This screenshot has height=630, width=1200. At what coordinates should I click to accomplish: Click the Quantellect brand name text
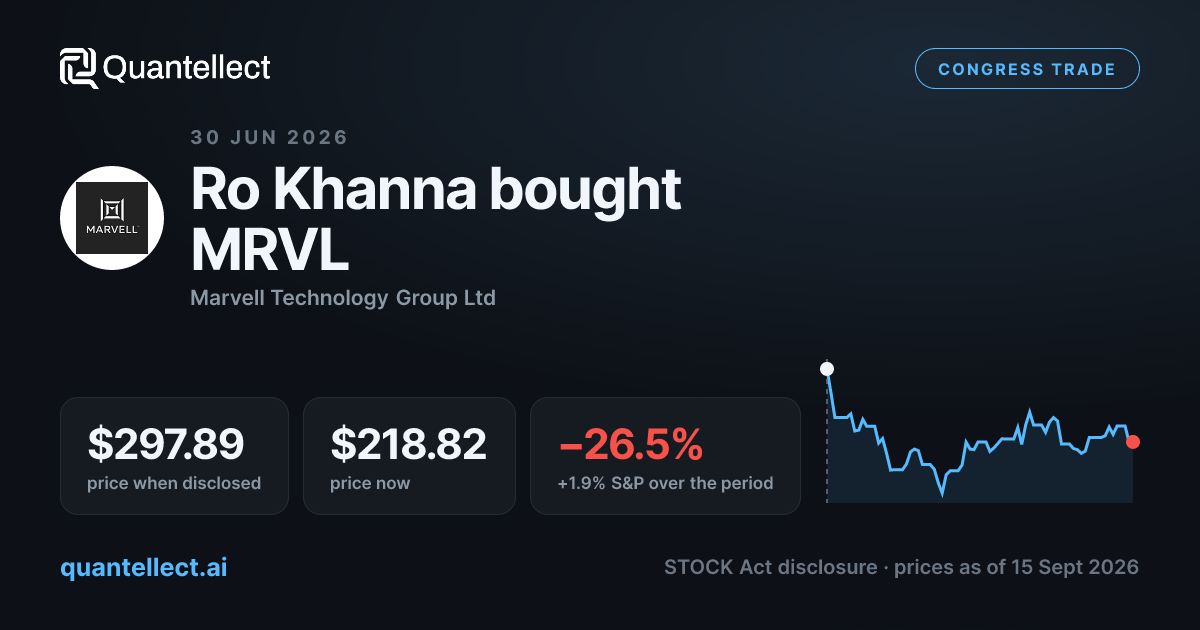187,68
